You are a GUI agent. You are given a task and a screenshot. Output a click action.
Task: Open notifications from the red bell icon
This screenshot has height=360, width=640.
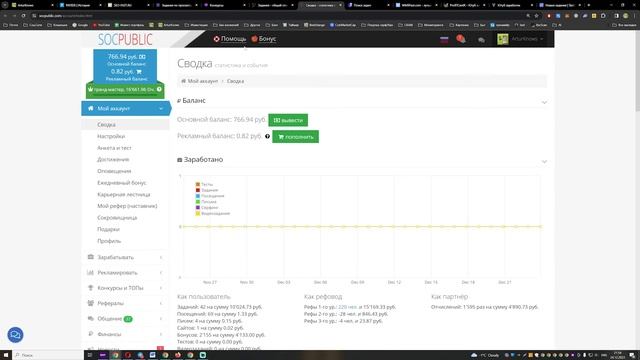[461, 39]
